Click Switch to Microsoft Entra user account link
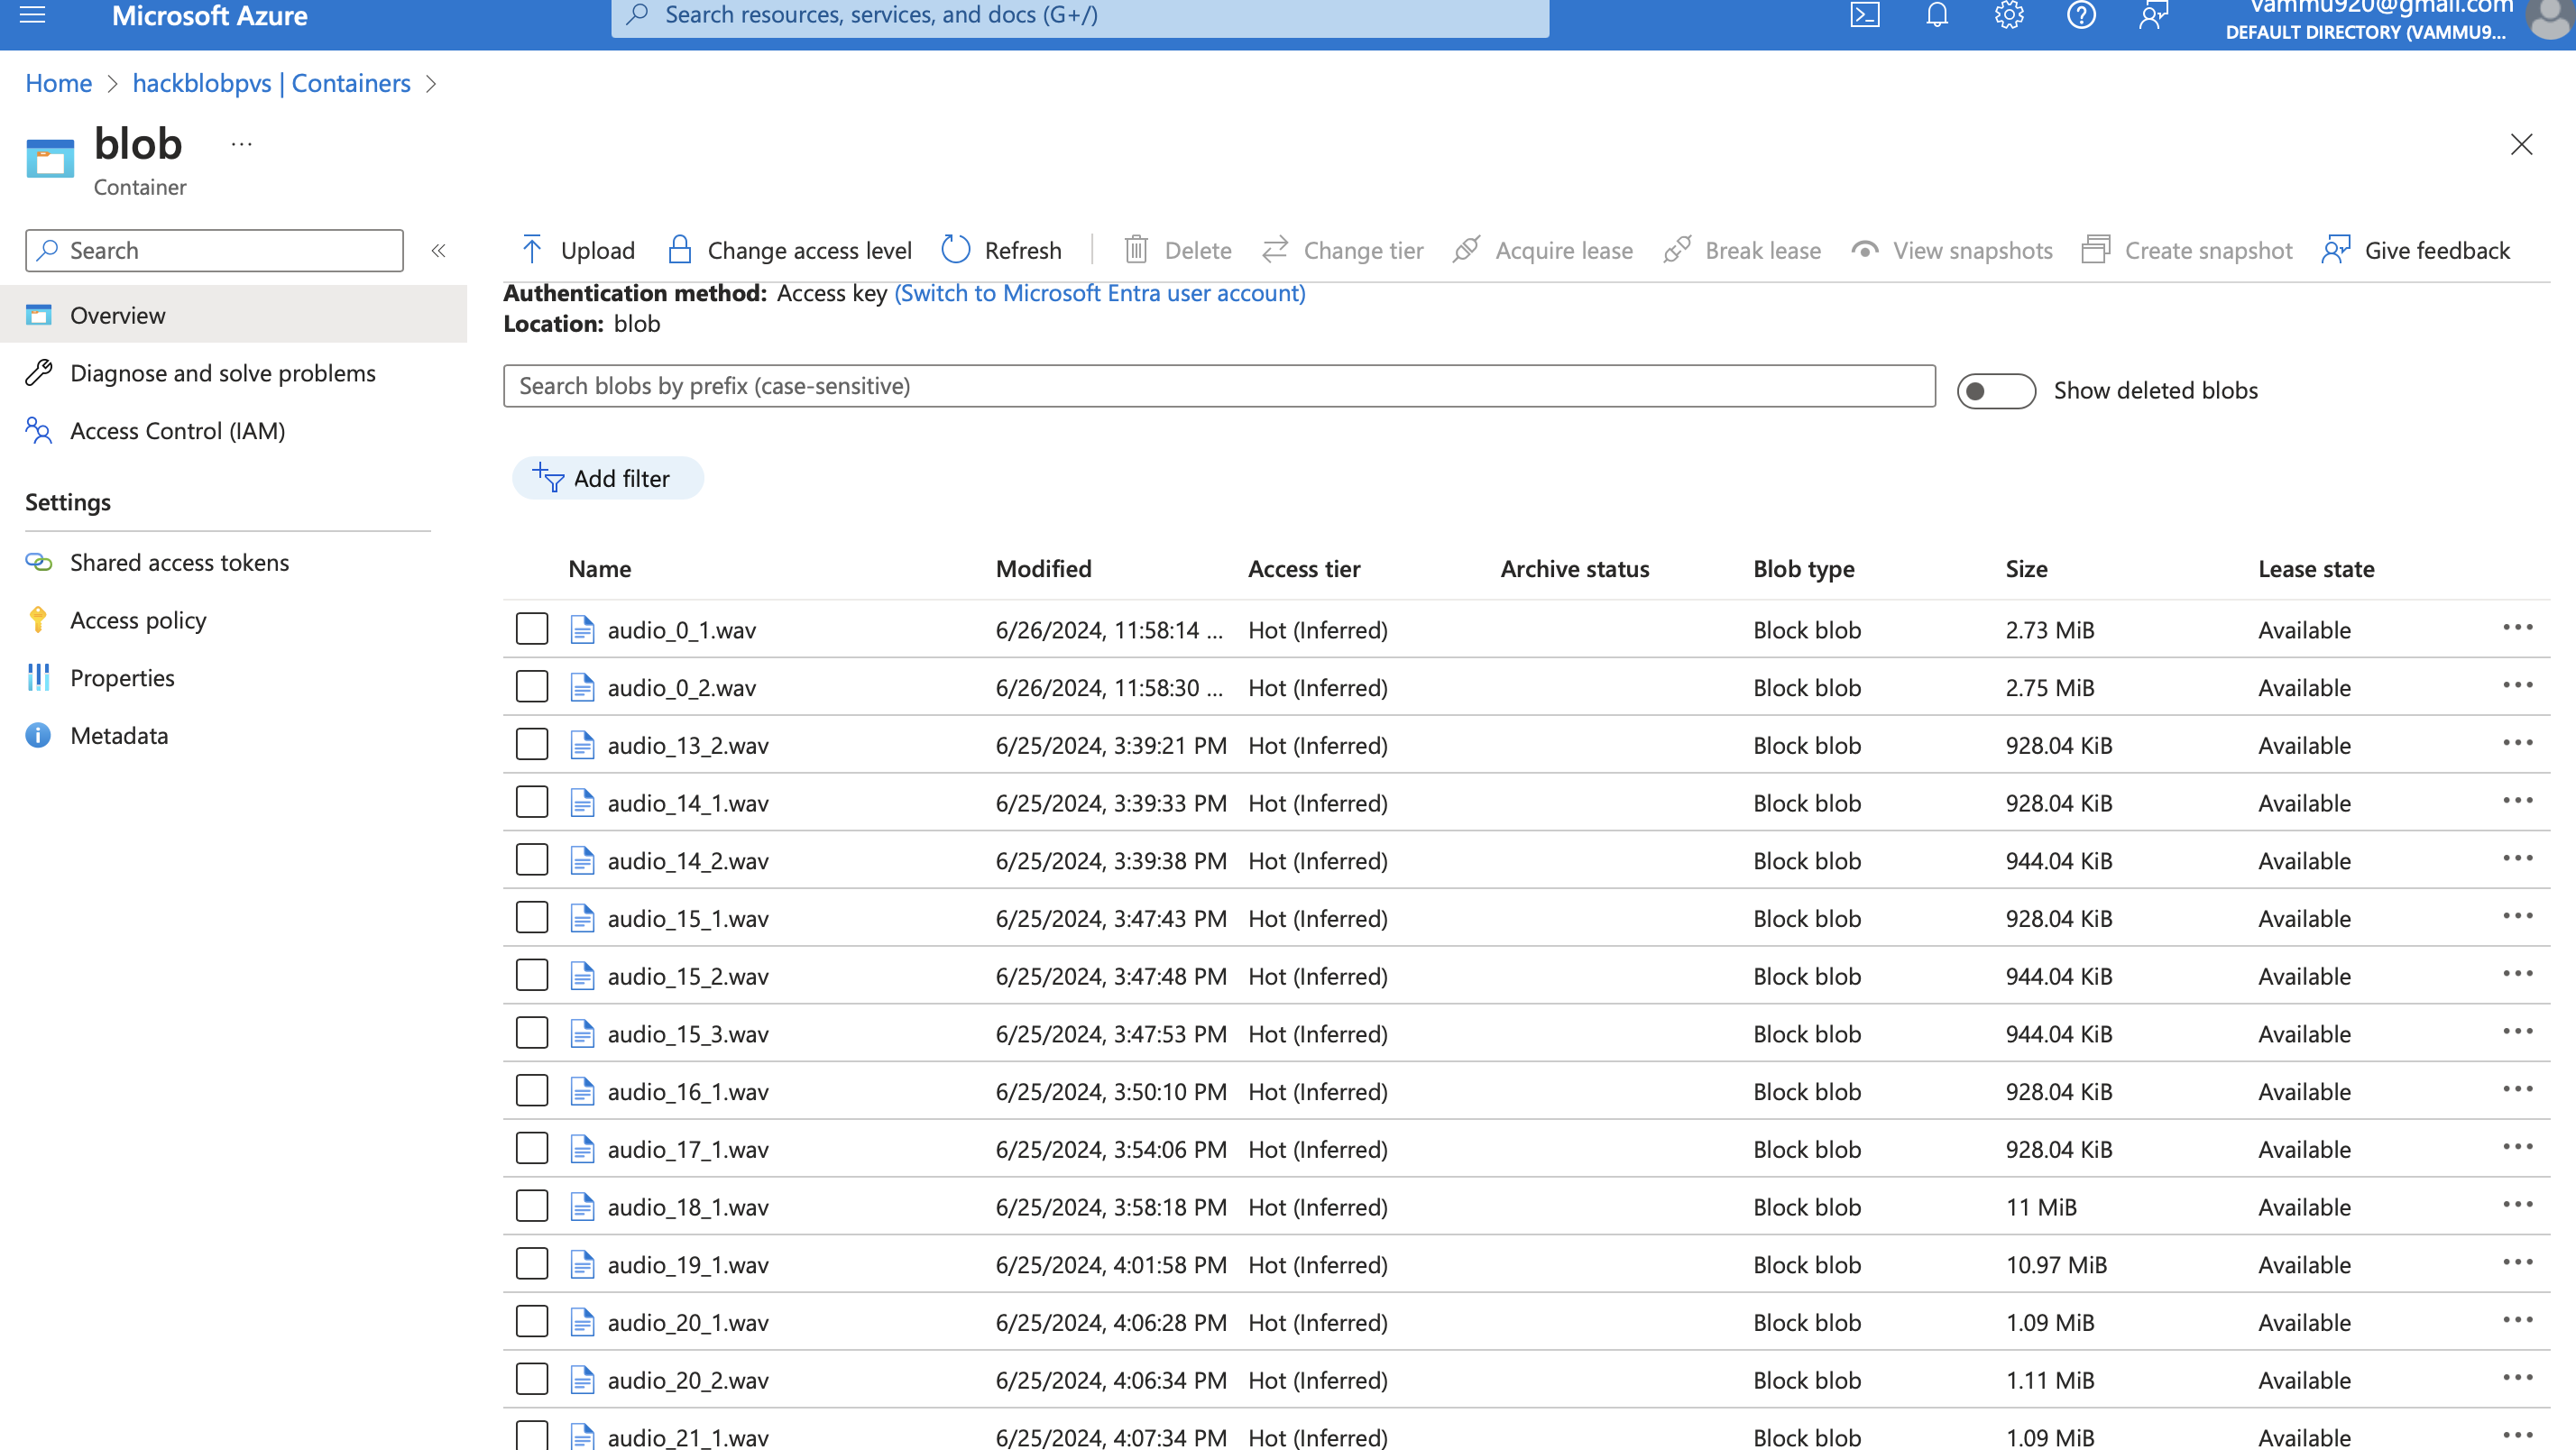Screen dimensions: 2576x1450 pyautogui.click(x=1099, y=293)
